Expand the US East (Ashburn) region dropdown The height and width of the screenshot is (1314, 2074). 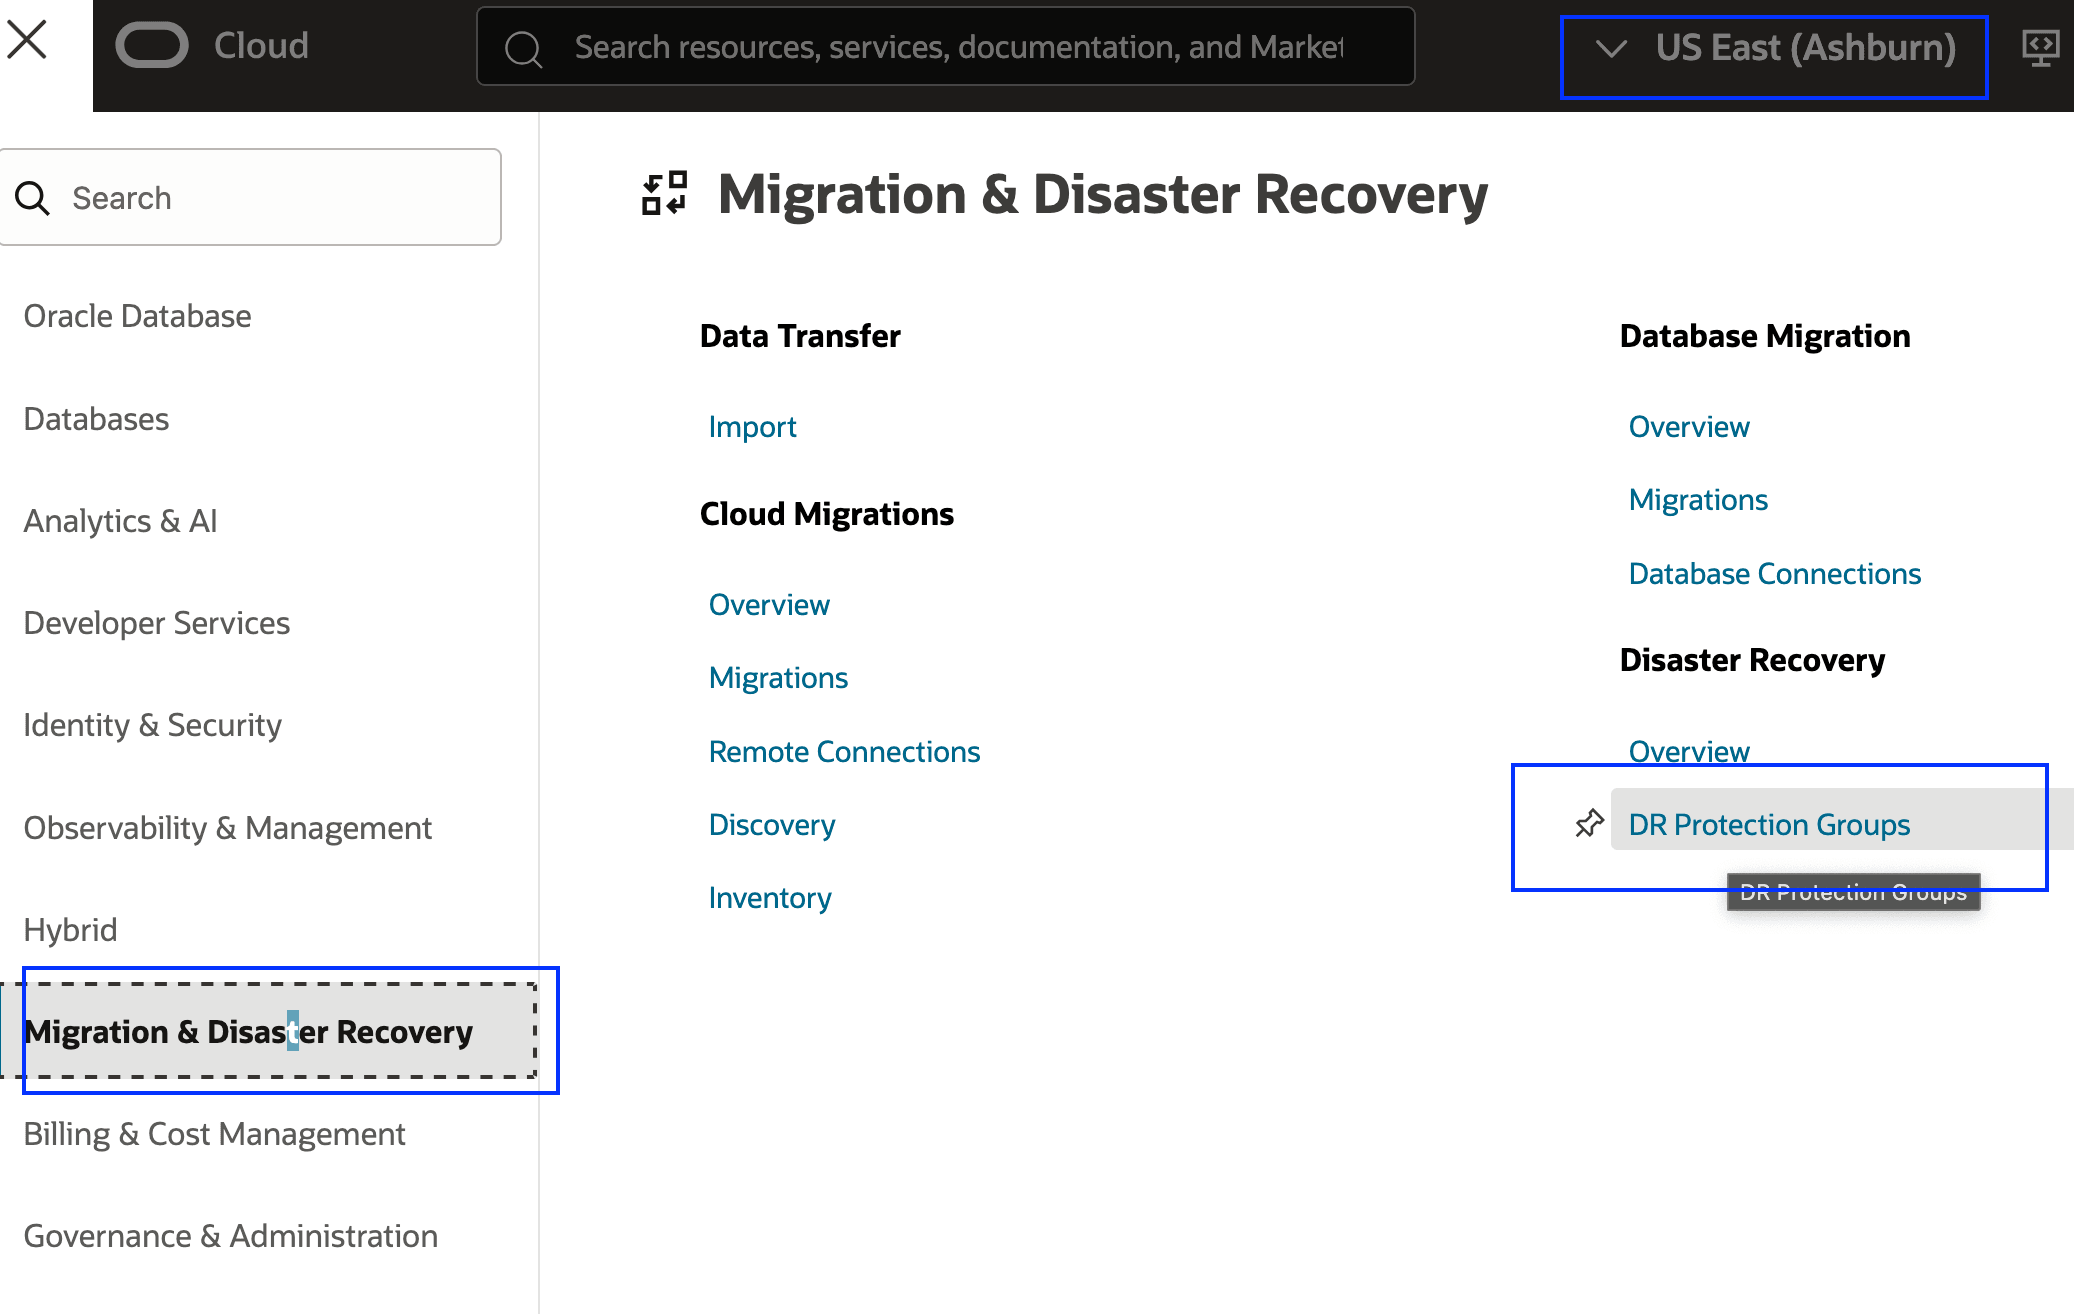click(x=1804, y=48)
